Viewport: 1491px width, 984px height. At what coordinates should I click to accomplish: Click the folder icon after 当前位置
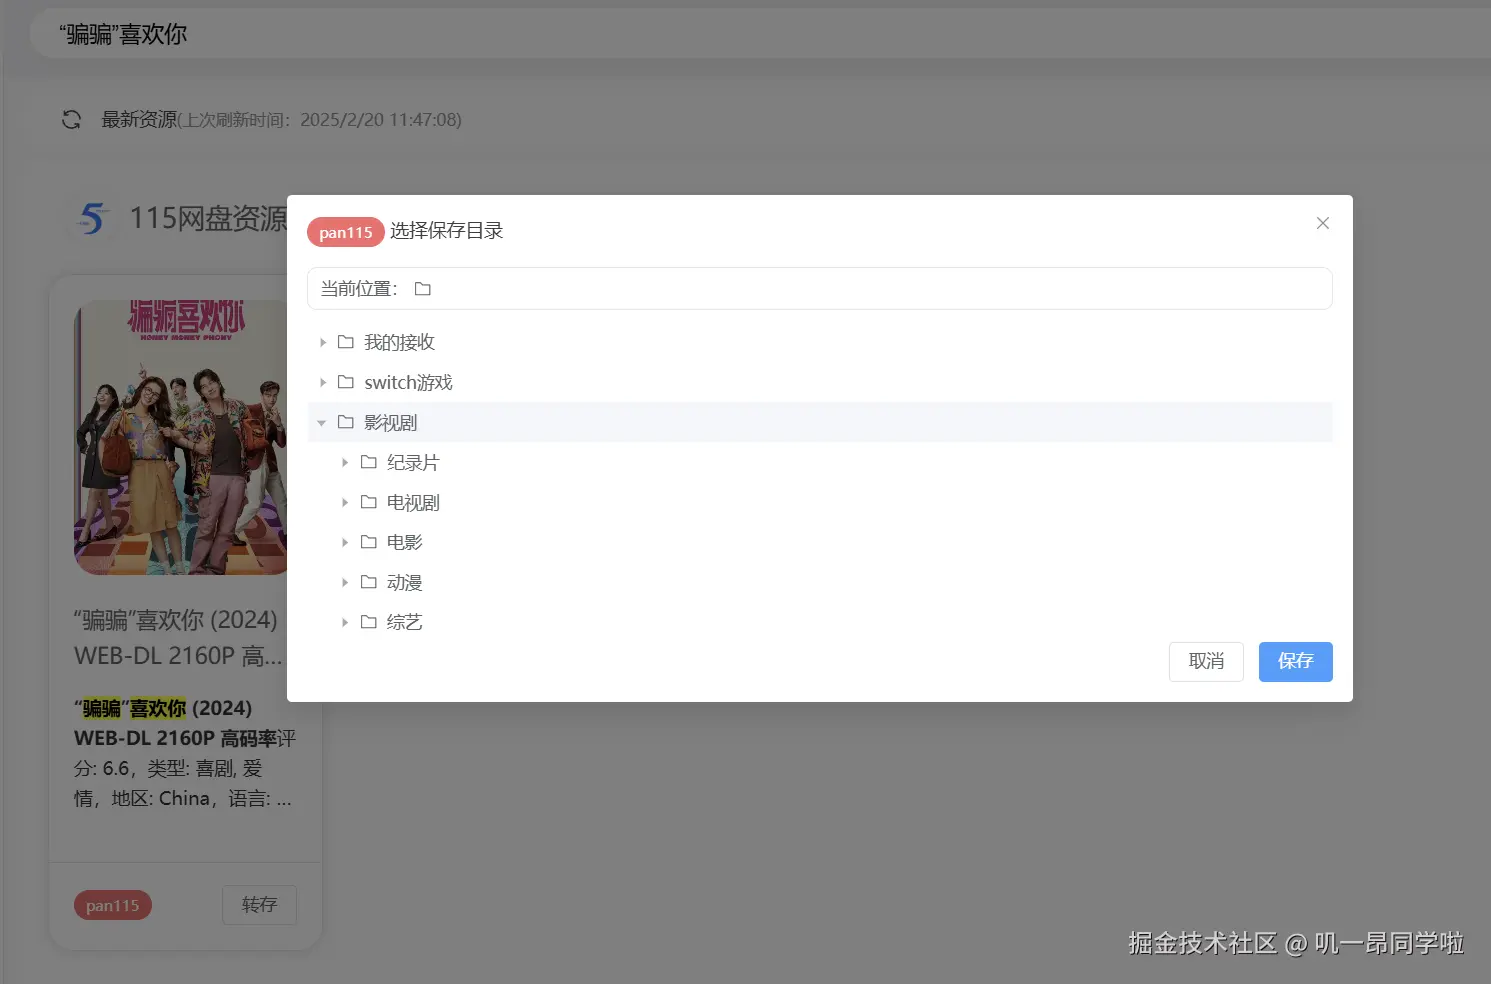pos(423,289)
